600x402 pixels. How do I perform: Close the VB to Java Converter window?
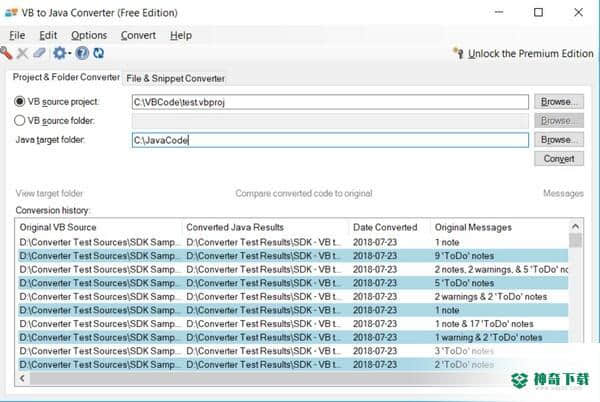[579, 12]
